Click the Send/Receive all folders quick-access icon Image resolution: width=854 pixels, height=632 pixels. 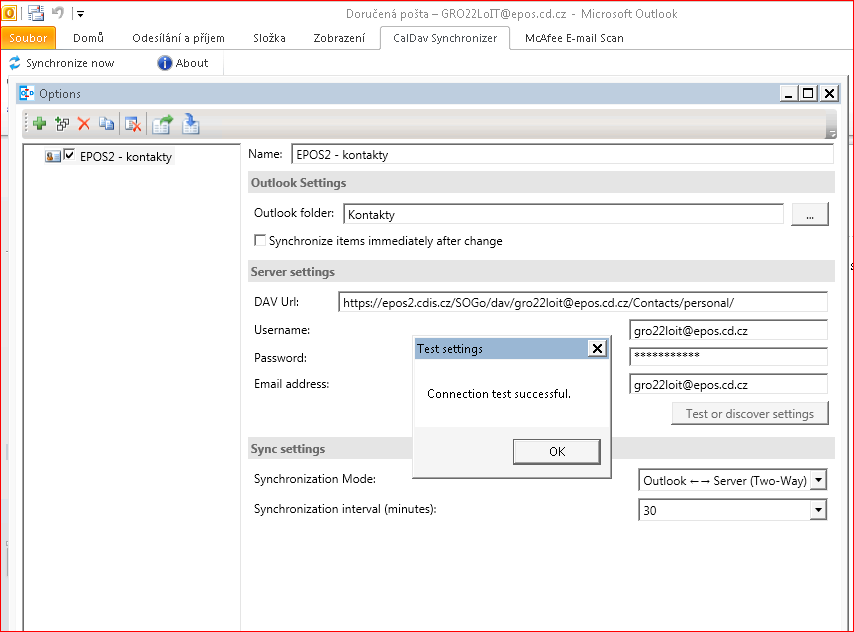point(36,13)
